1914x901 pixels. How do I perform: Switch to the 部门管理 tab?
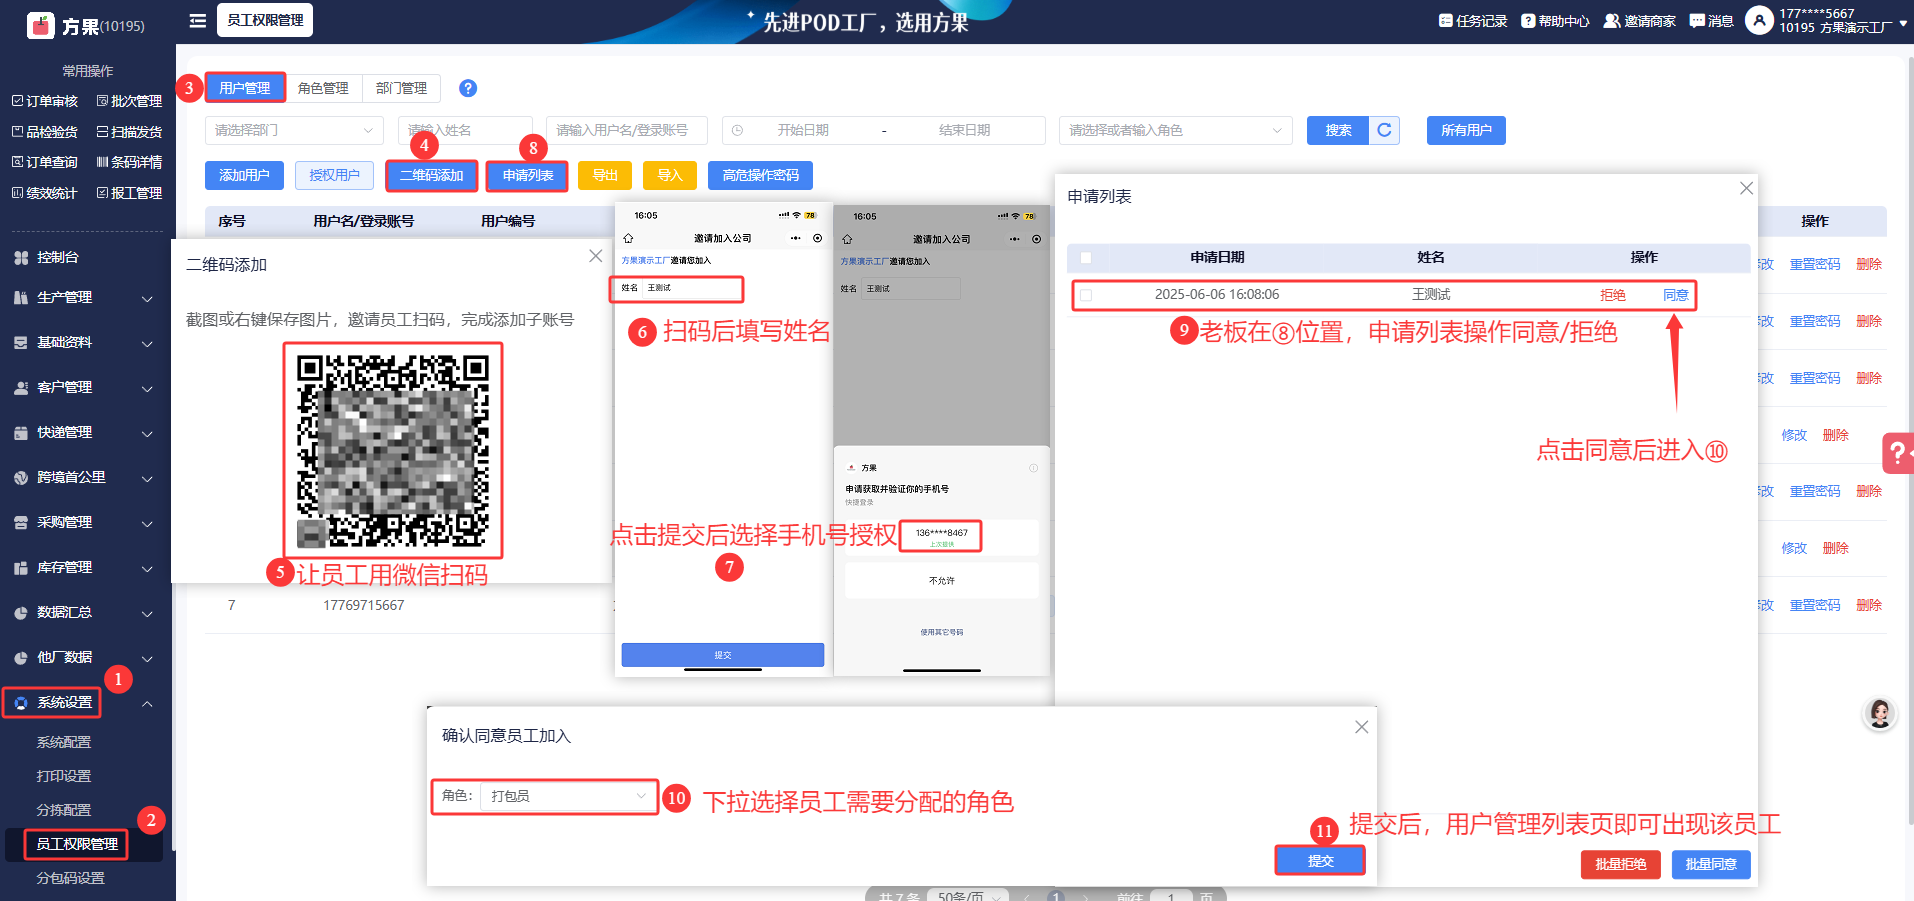point(401,88)
